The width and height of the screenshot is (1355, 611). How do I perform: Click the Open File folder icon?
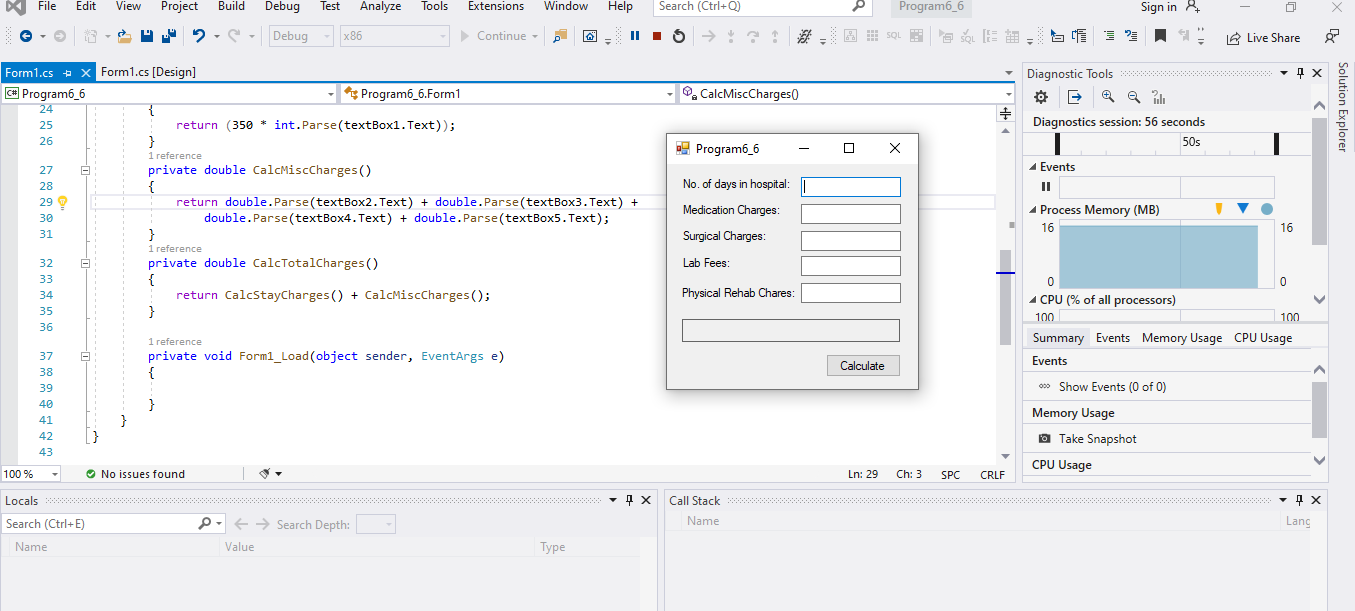click(125, 36)
